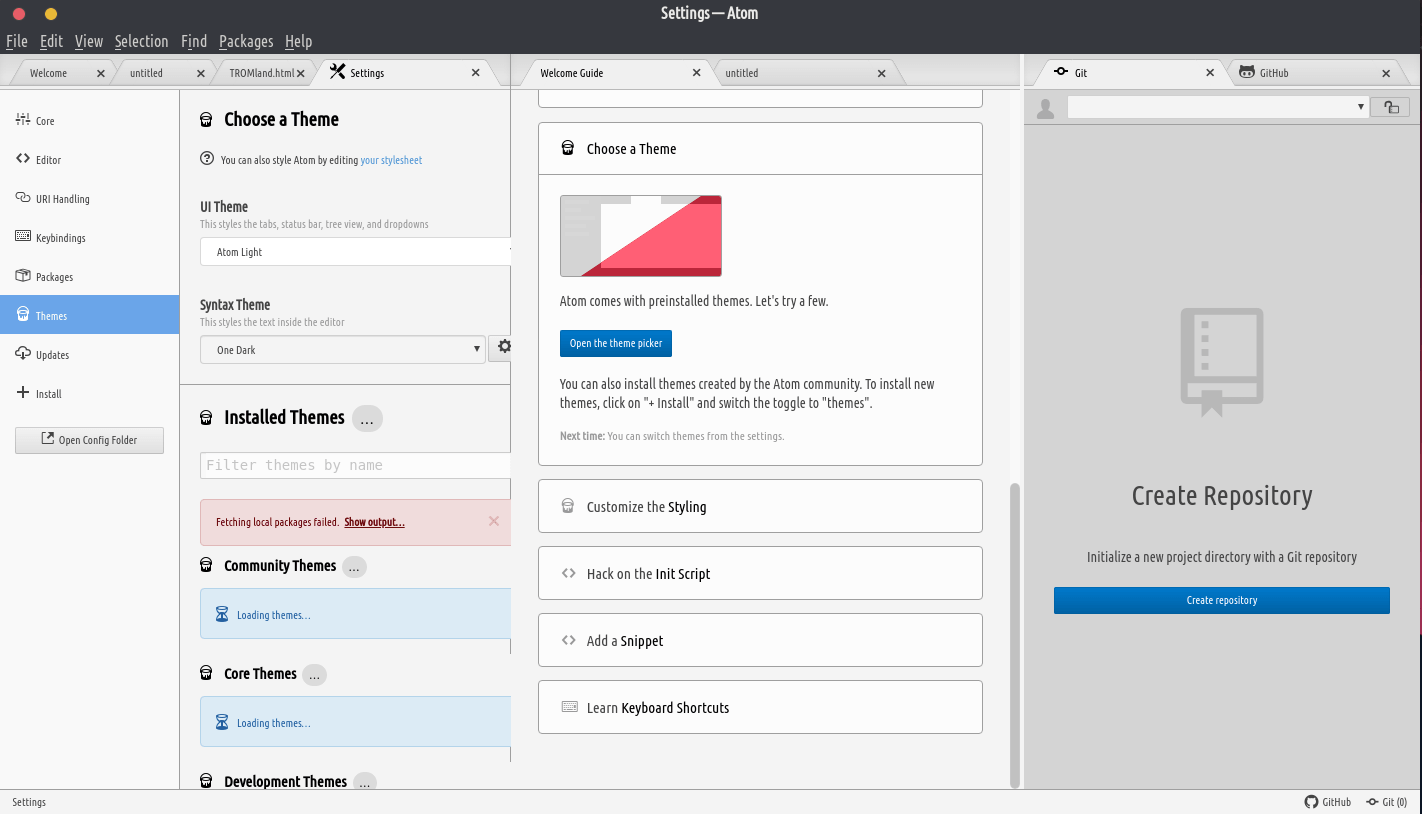Open the Editor settings code icon

pos(23,159)
